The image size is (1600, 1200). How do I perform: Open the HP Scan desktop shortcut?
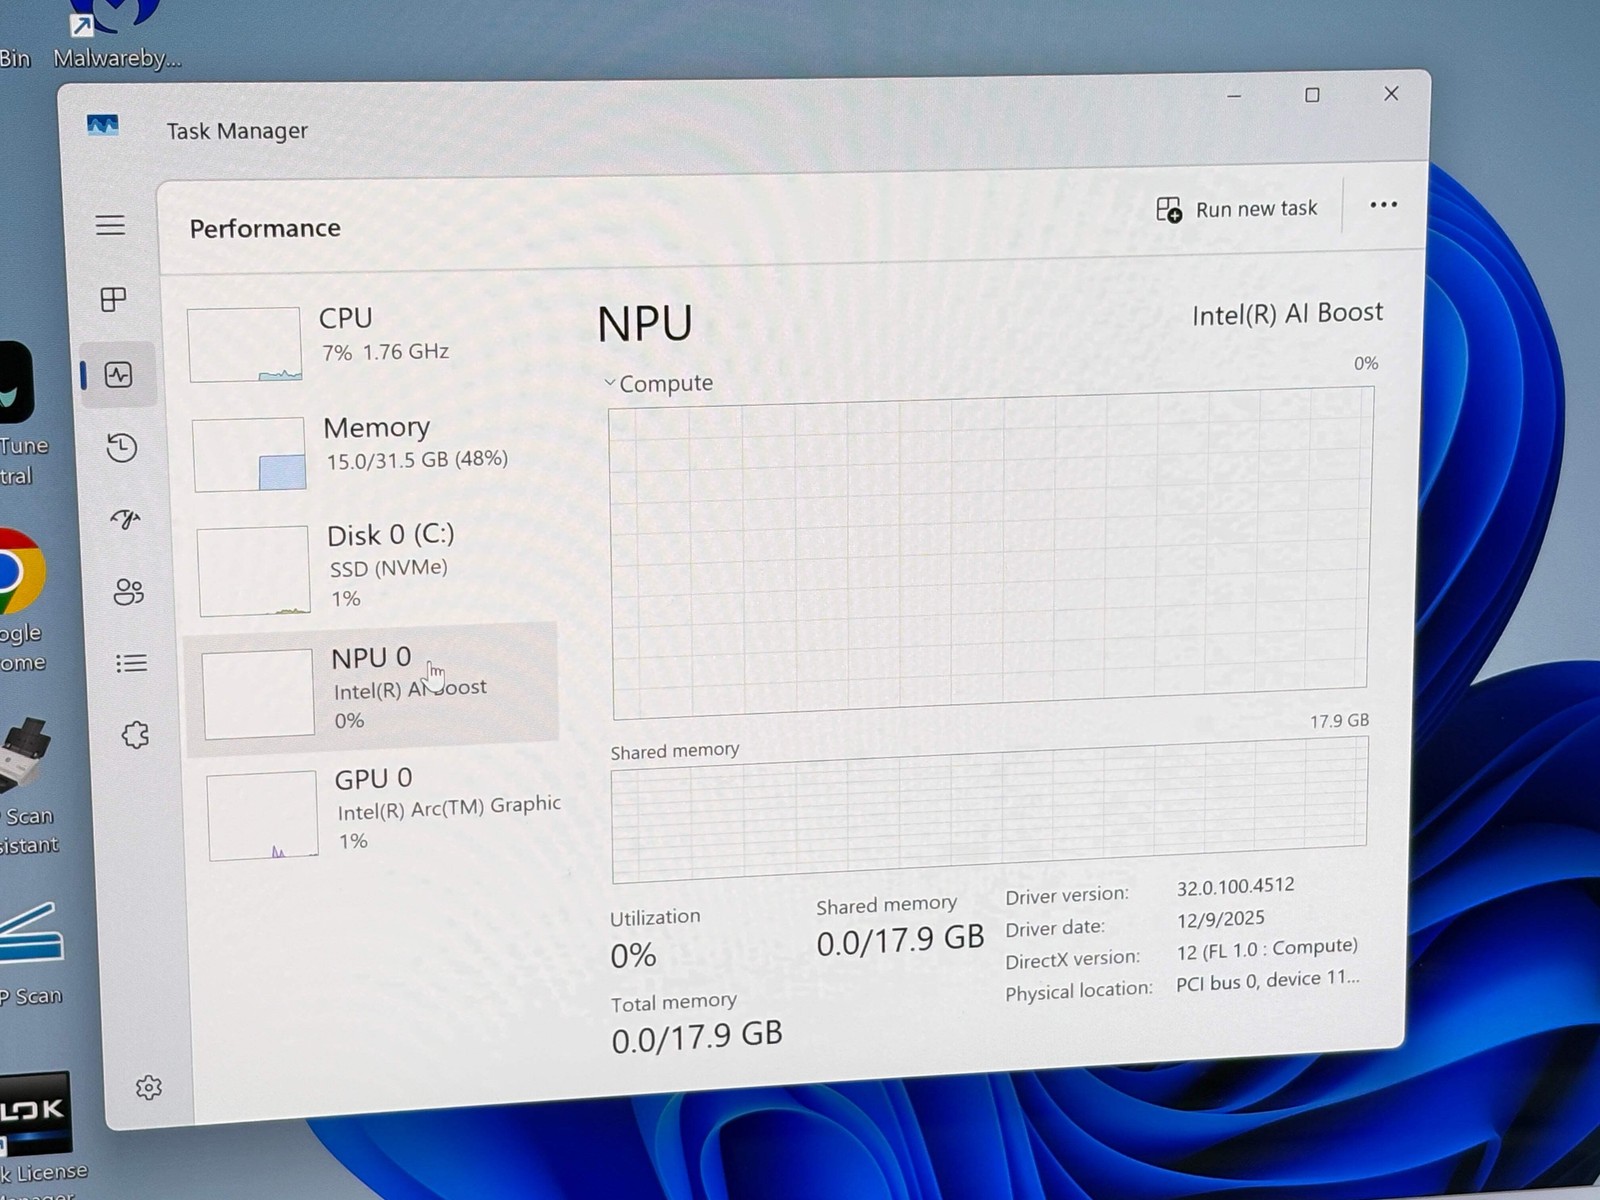click(32, 952)
